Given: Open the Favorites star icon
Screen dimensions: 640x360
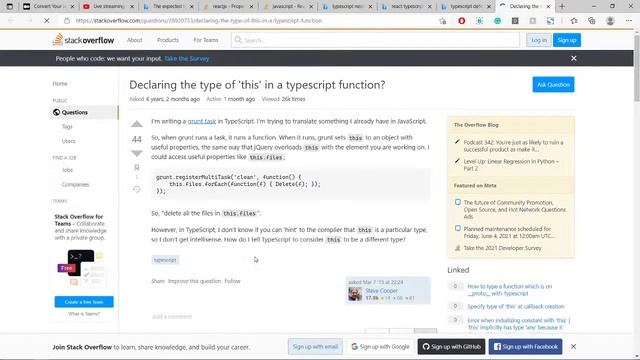Looking at the screenshot, I should pyautogui.click(x=574, y=20).
